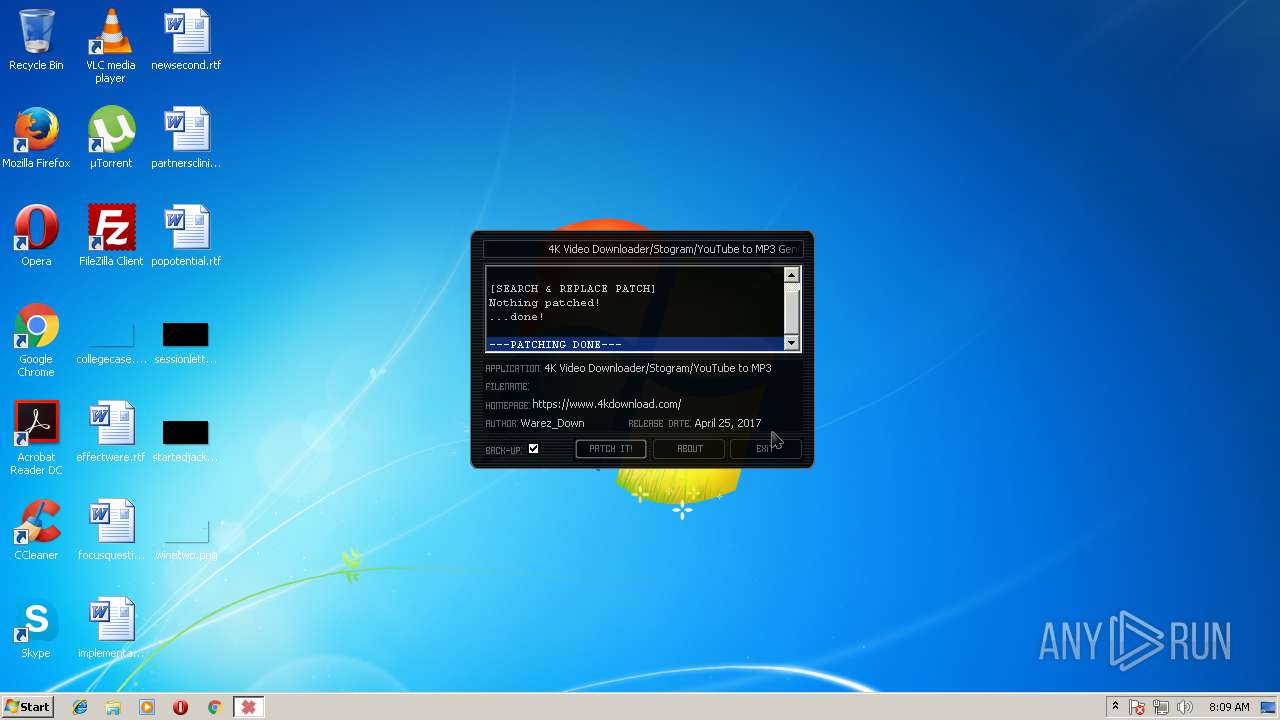Screen dimensions: 1280x720
Task: Select the popotential.rtf document icon
Action: [x=186, y=236]
